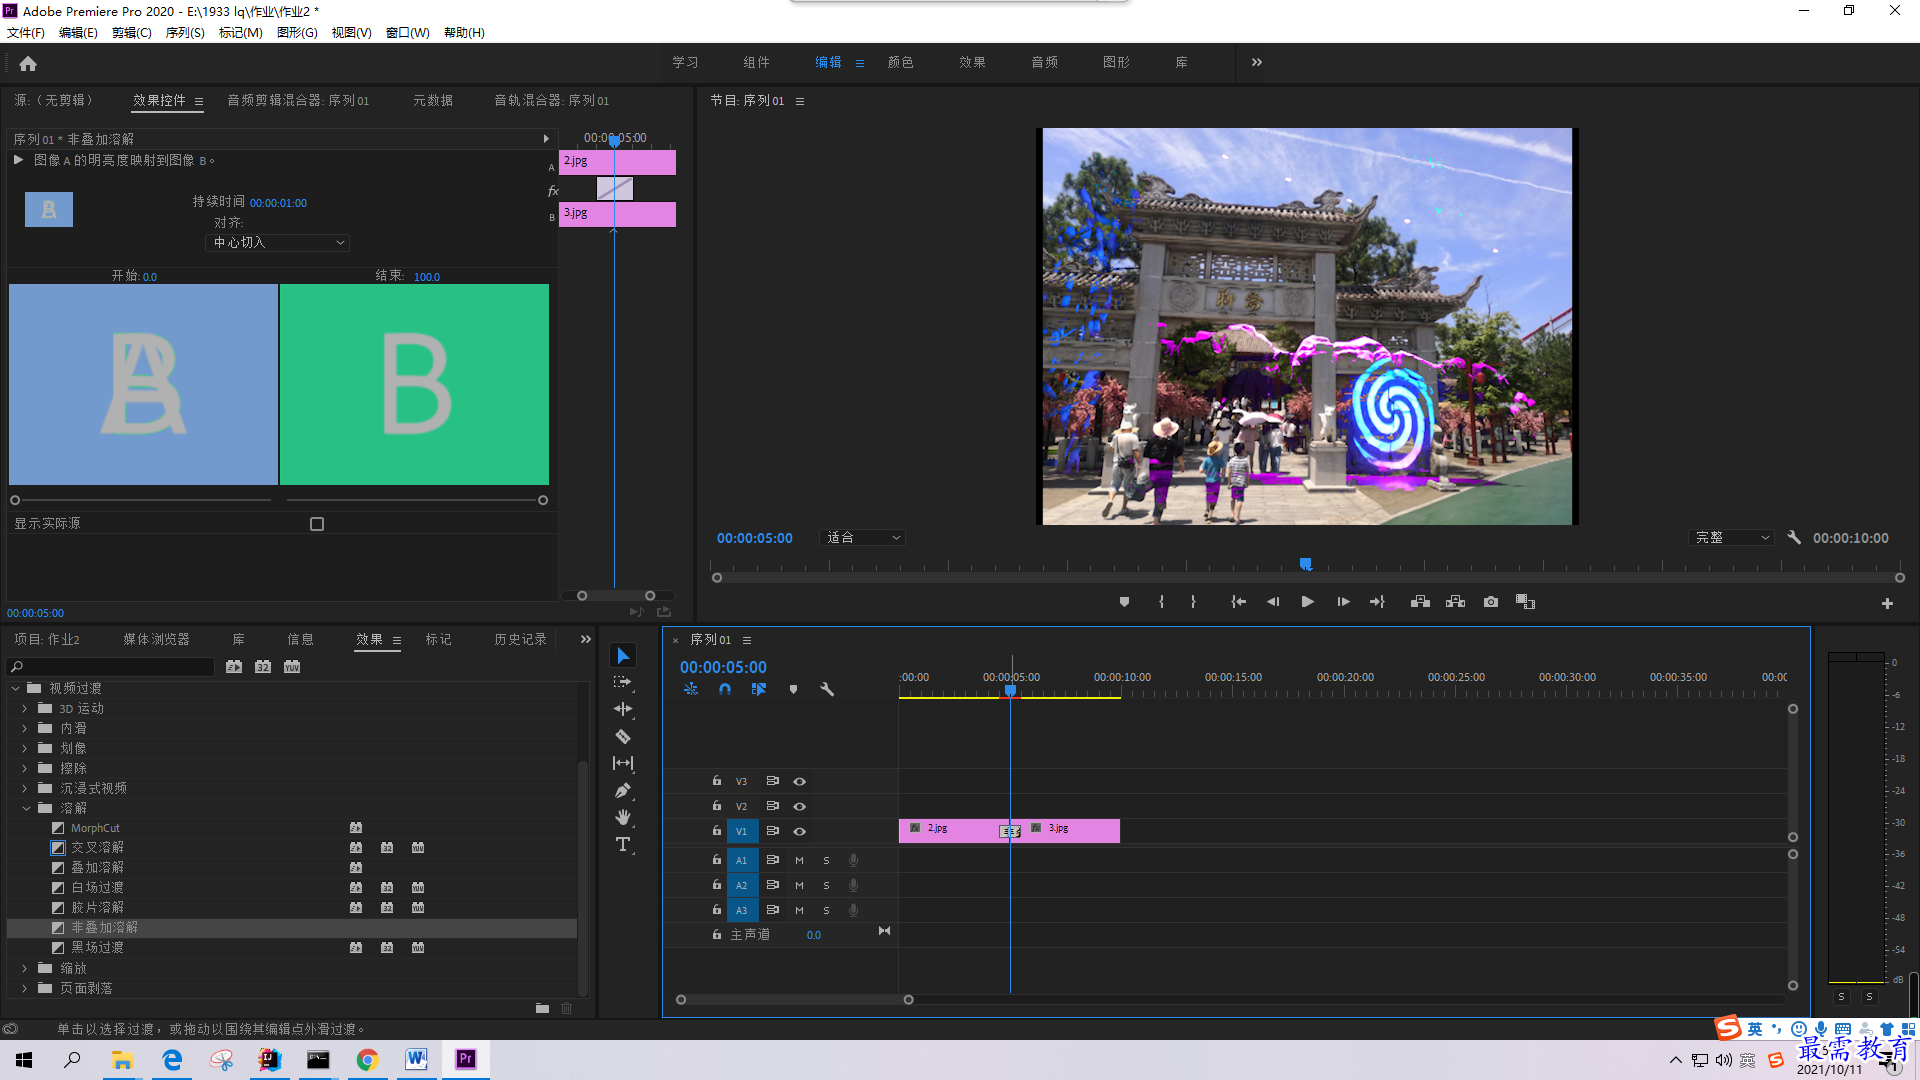The image size is (1920, 1080).
Task: Open Chrome from the taskbar
Action: coord(367,1060)
